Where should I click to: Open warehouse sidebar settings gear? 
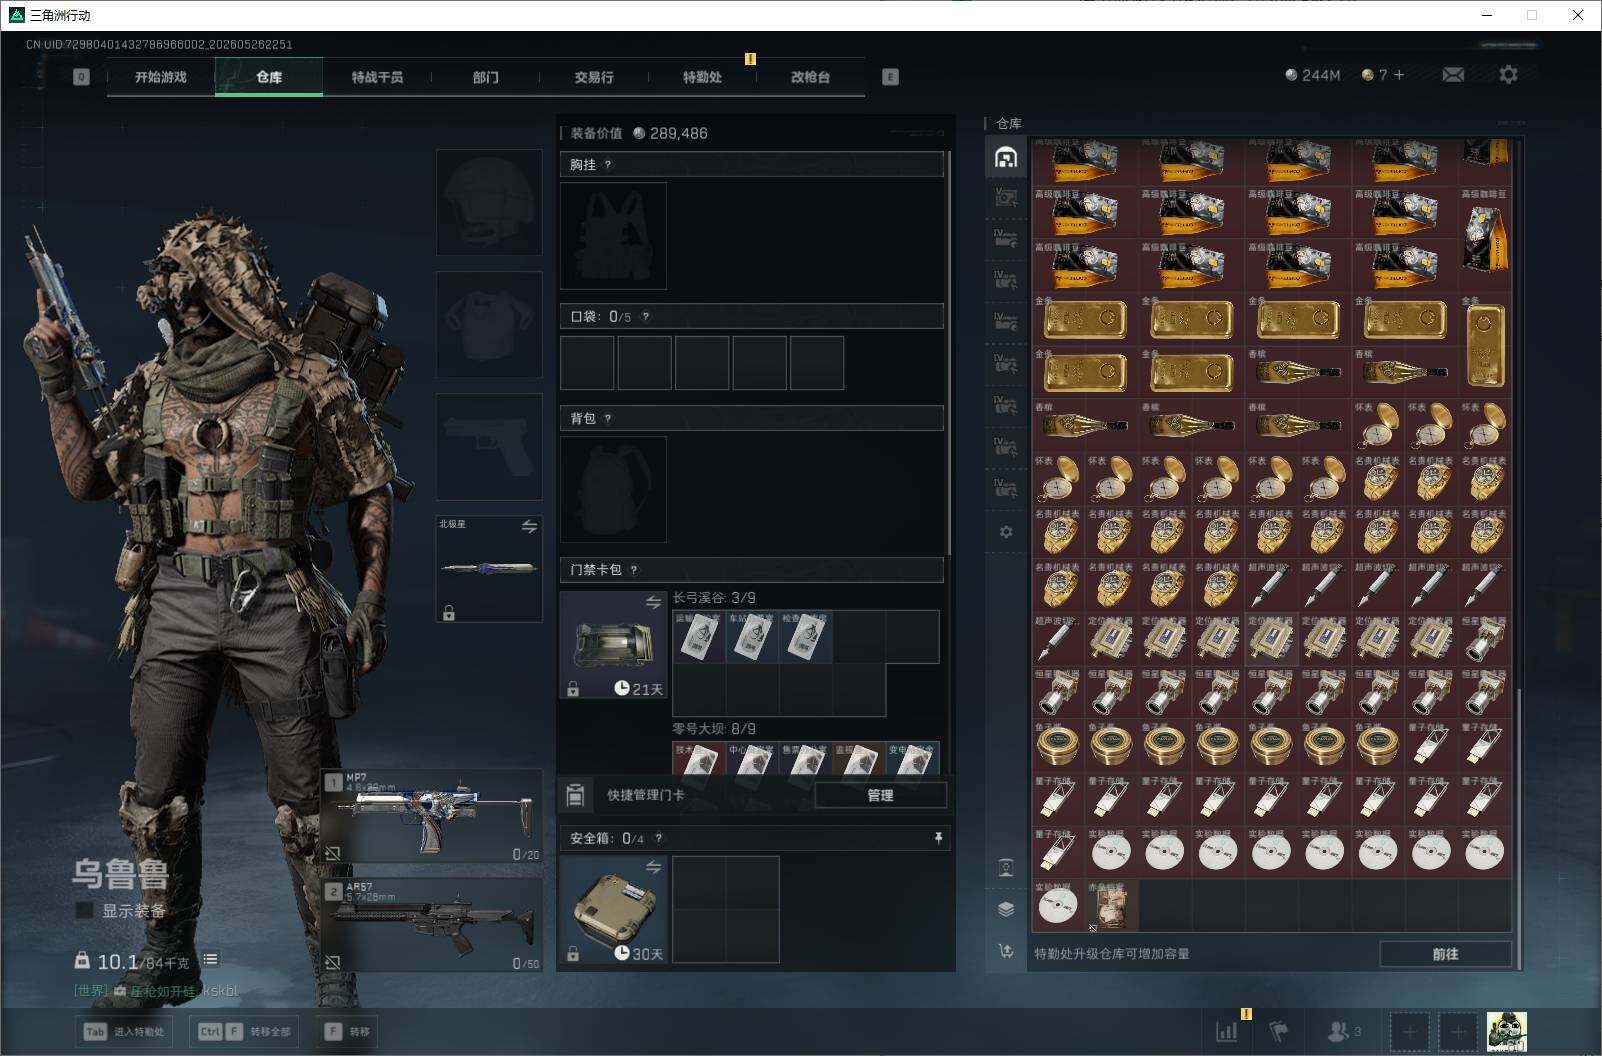click(1006, 532)
